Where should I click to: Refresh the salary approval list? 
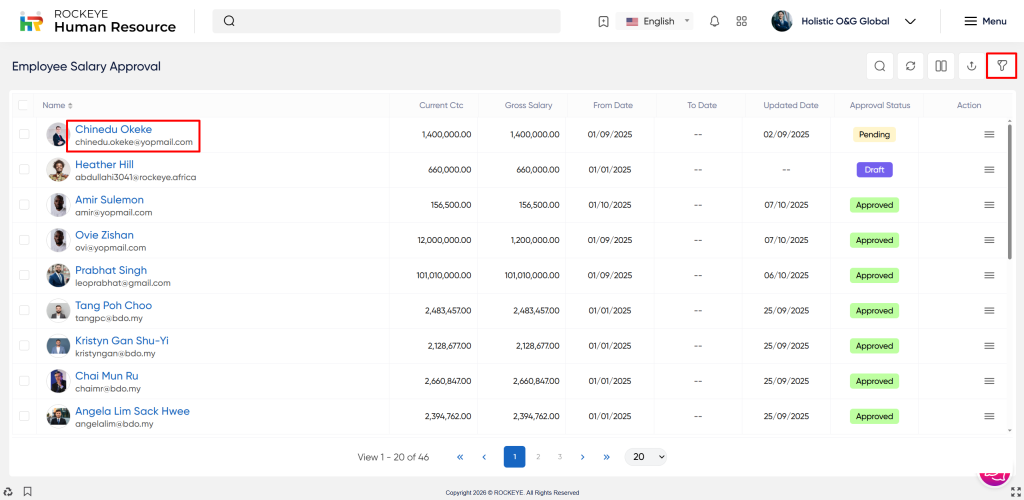click(x=910, y=66)
